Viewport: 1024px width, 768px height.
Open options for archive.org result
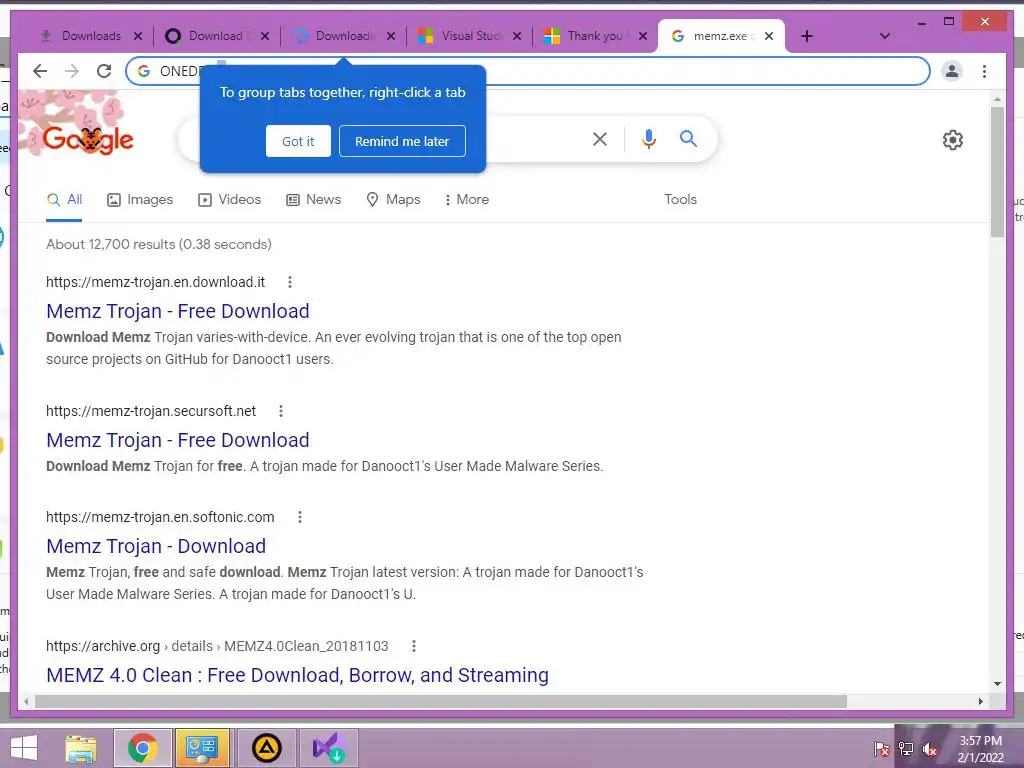coord(413,646)
